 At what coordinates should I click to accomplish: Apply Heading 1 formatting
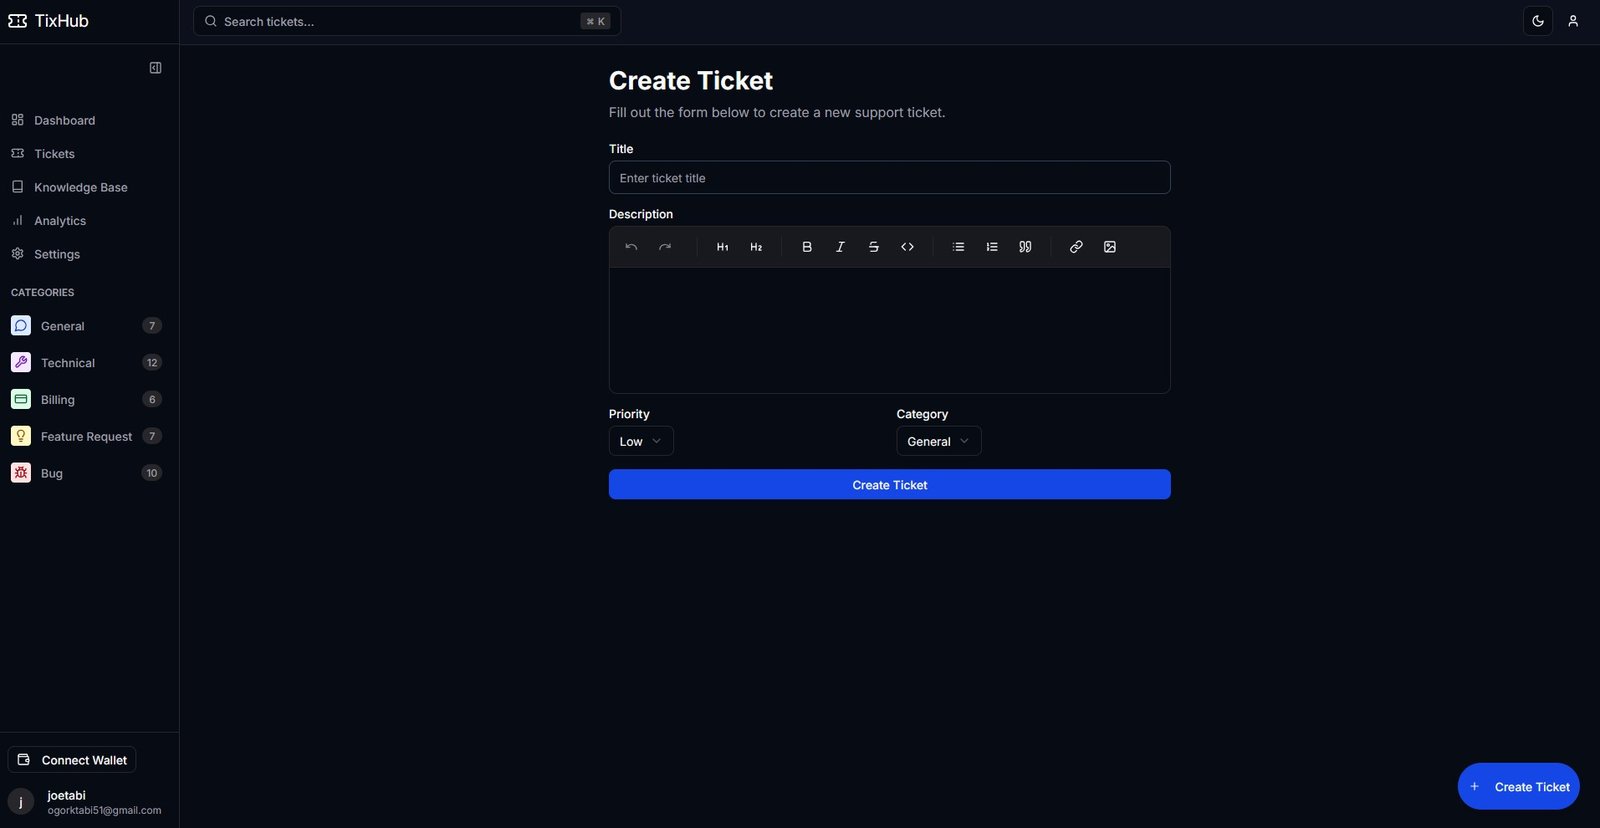(722, 247)
